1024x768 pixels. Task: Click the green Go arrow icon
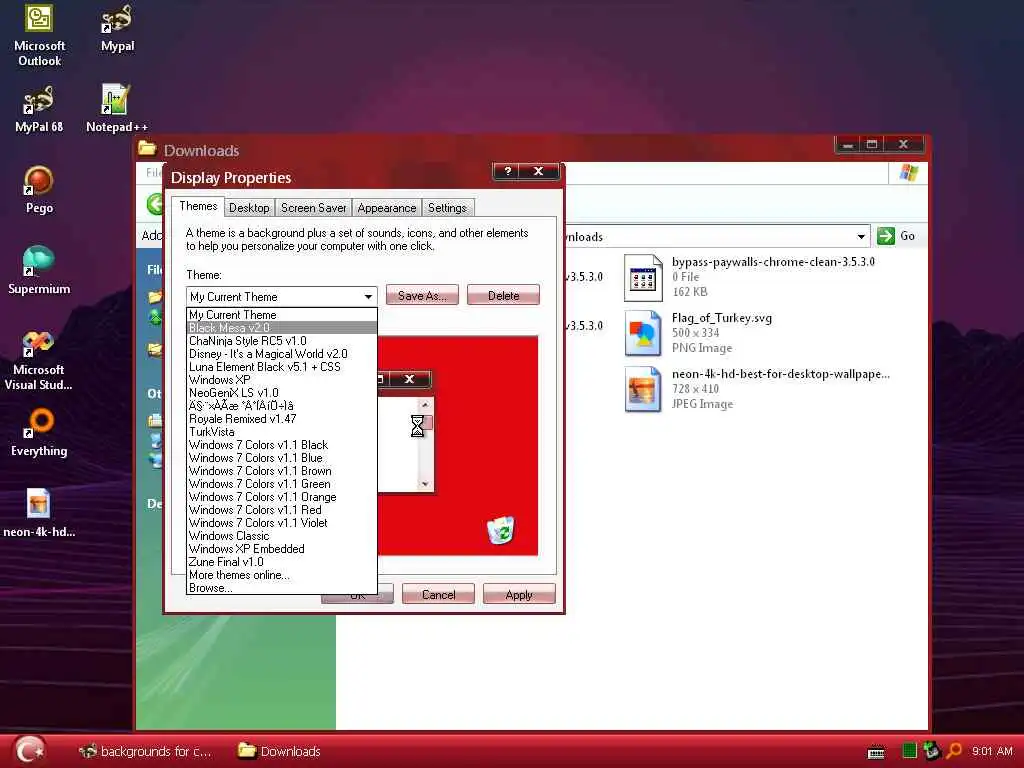pyautogui.click(x=886, y=236)
